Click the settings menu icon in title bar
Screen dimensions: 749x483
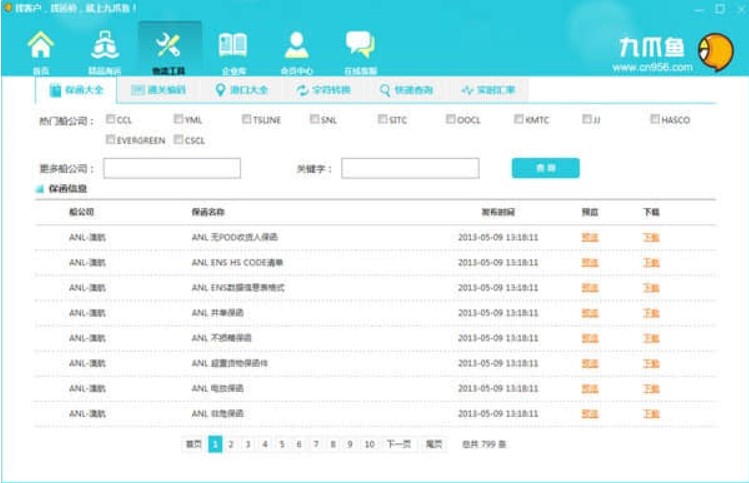pyautogui.click(x=698, y=8)
